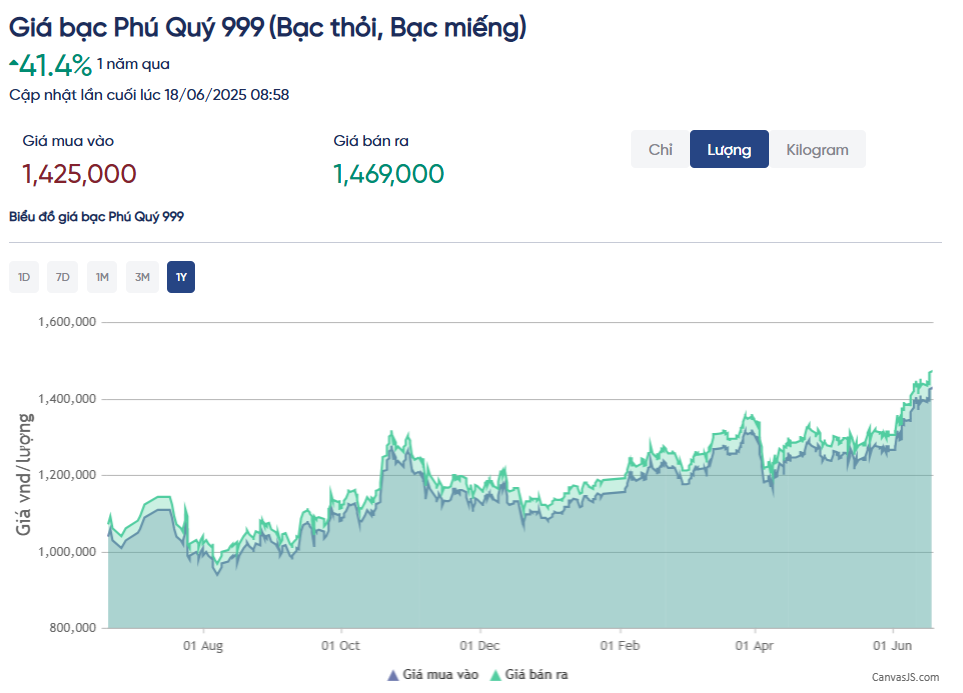
Task: Click the 1,600,000 y-axis label
Action: 66,322
